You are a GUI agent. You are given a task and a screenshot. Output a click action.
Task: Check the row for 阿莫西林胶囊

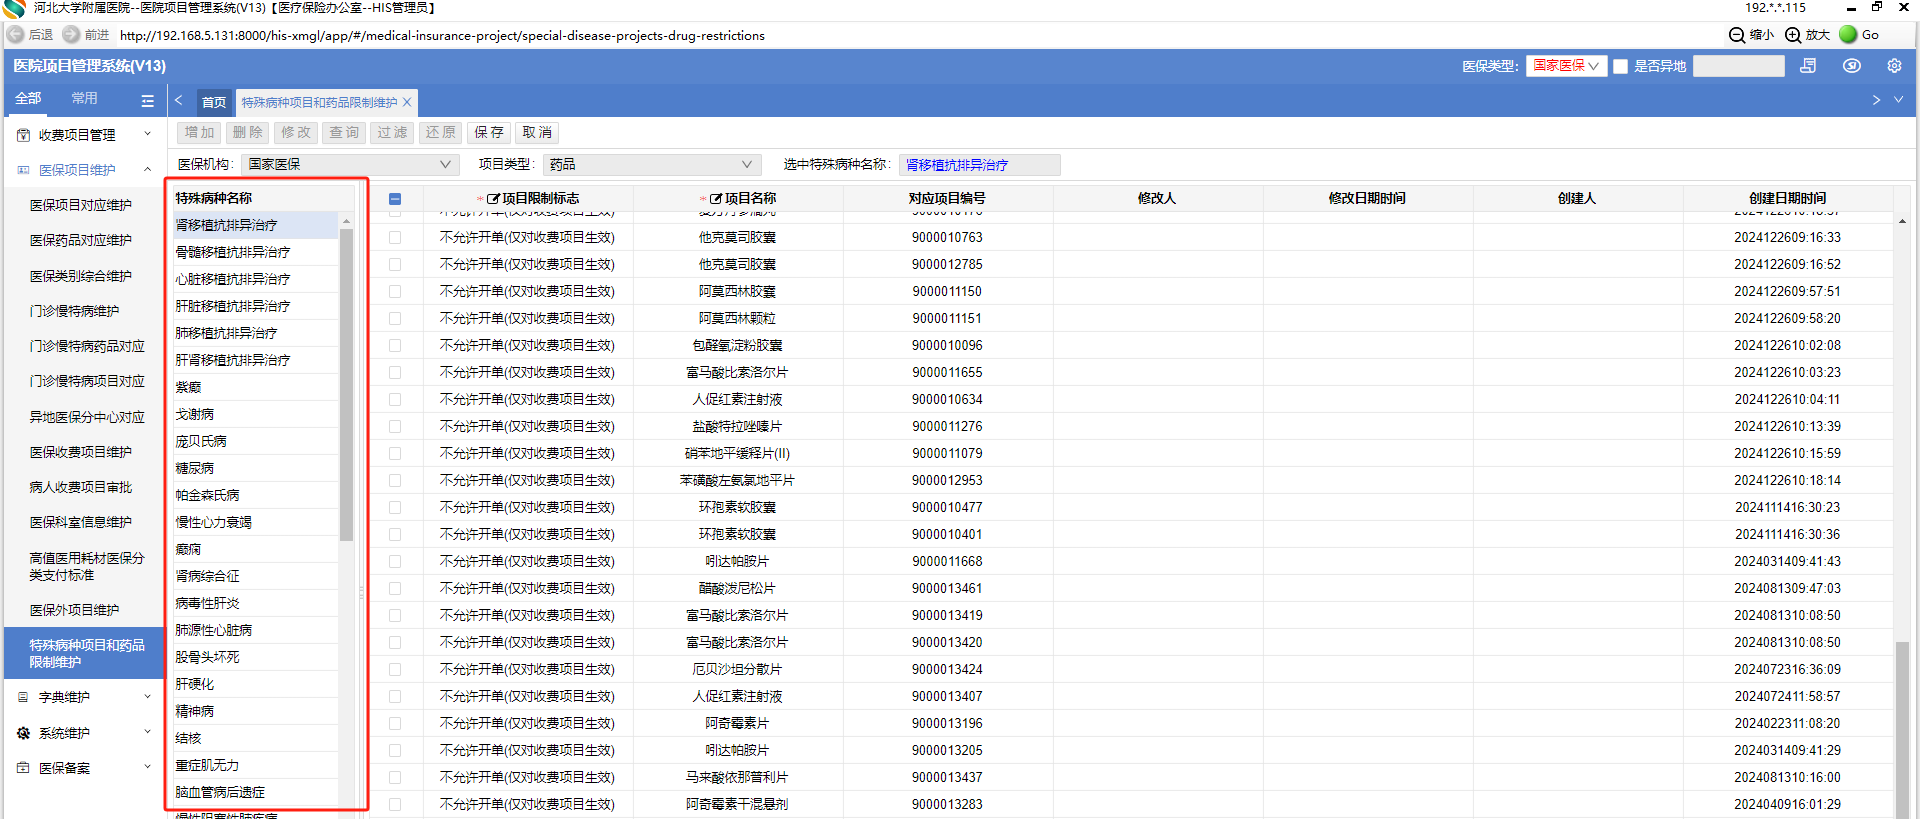tap(395, 292)
